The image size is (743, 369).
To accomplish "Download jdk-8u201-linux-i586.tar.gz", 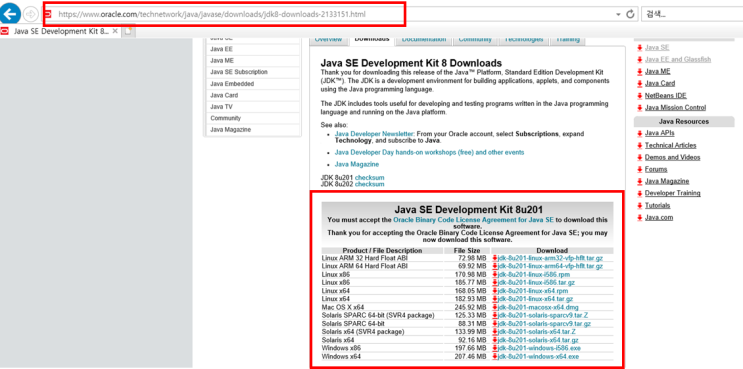I will point(536,283).
